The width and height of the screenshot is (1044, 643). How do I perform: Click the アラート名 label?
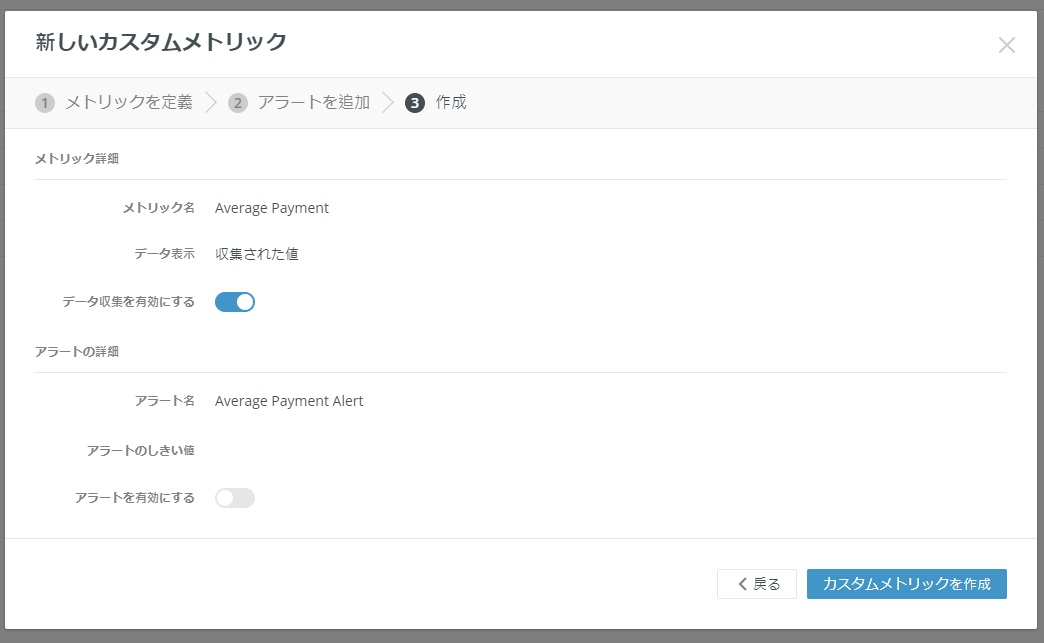pos(164,401)
